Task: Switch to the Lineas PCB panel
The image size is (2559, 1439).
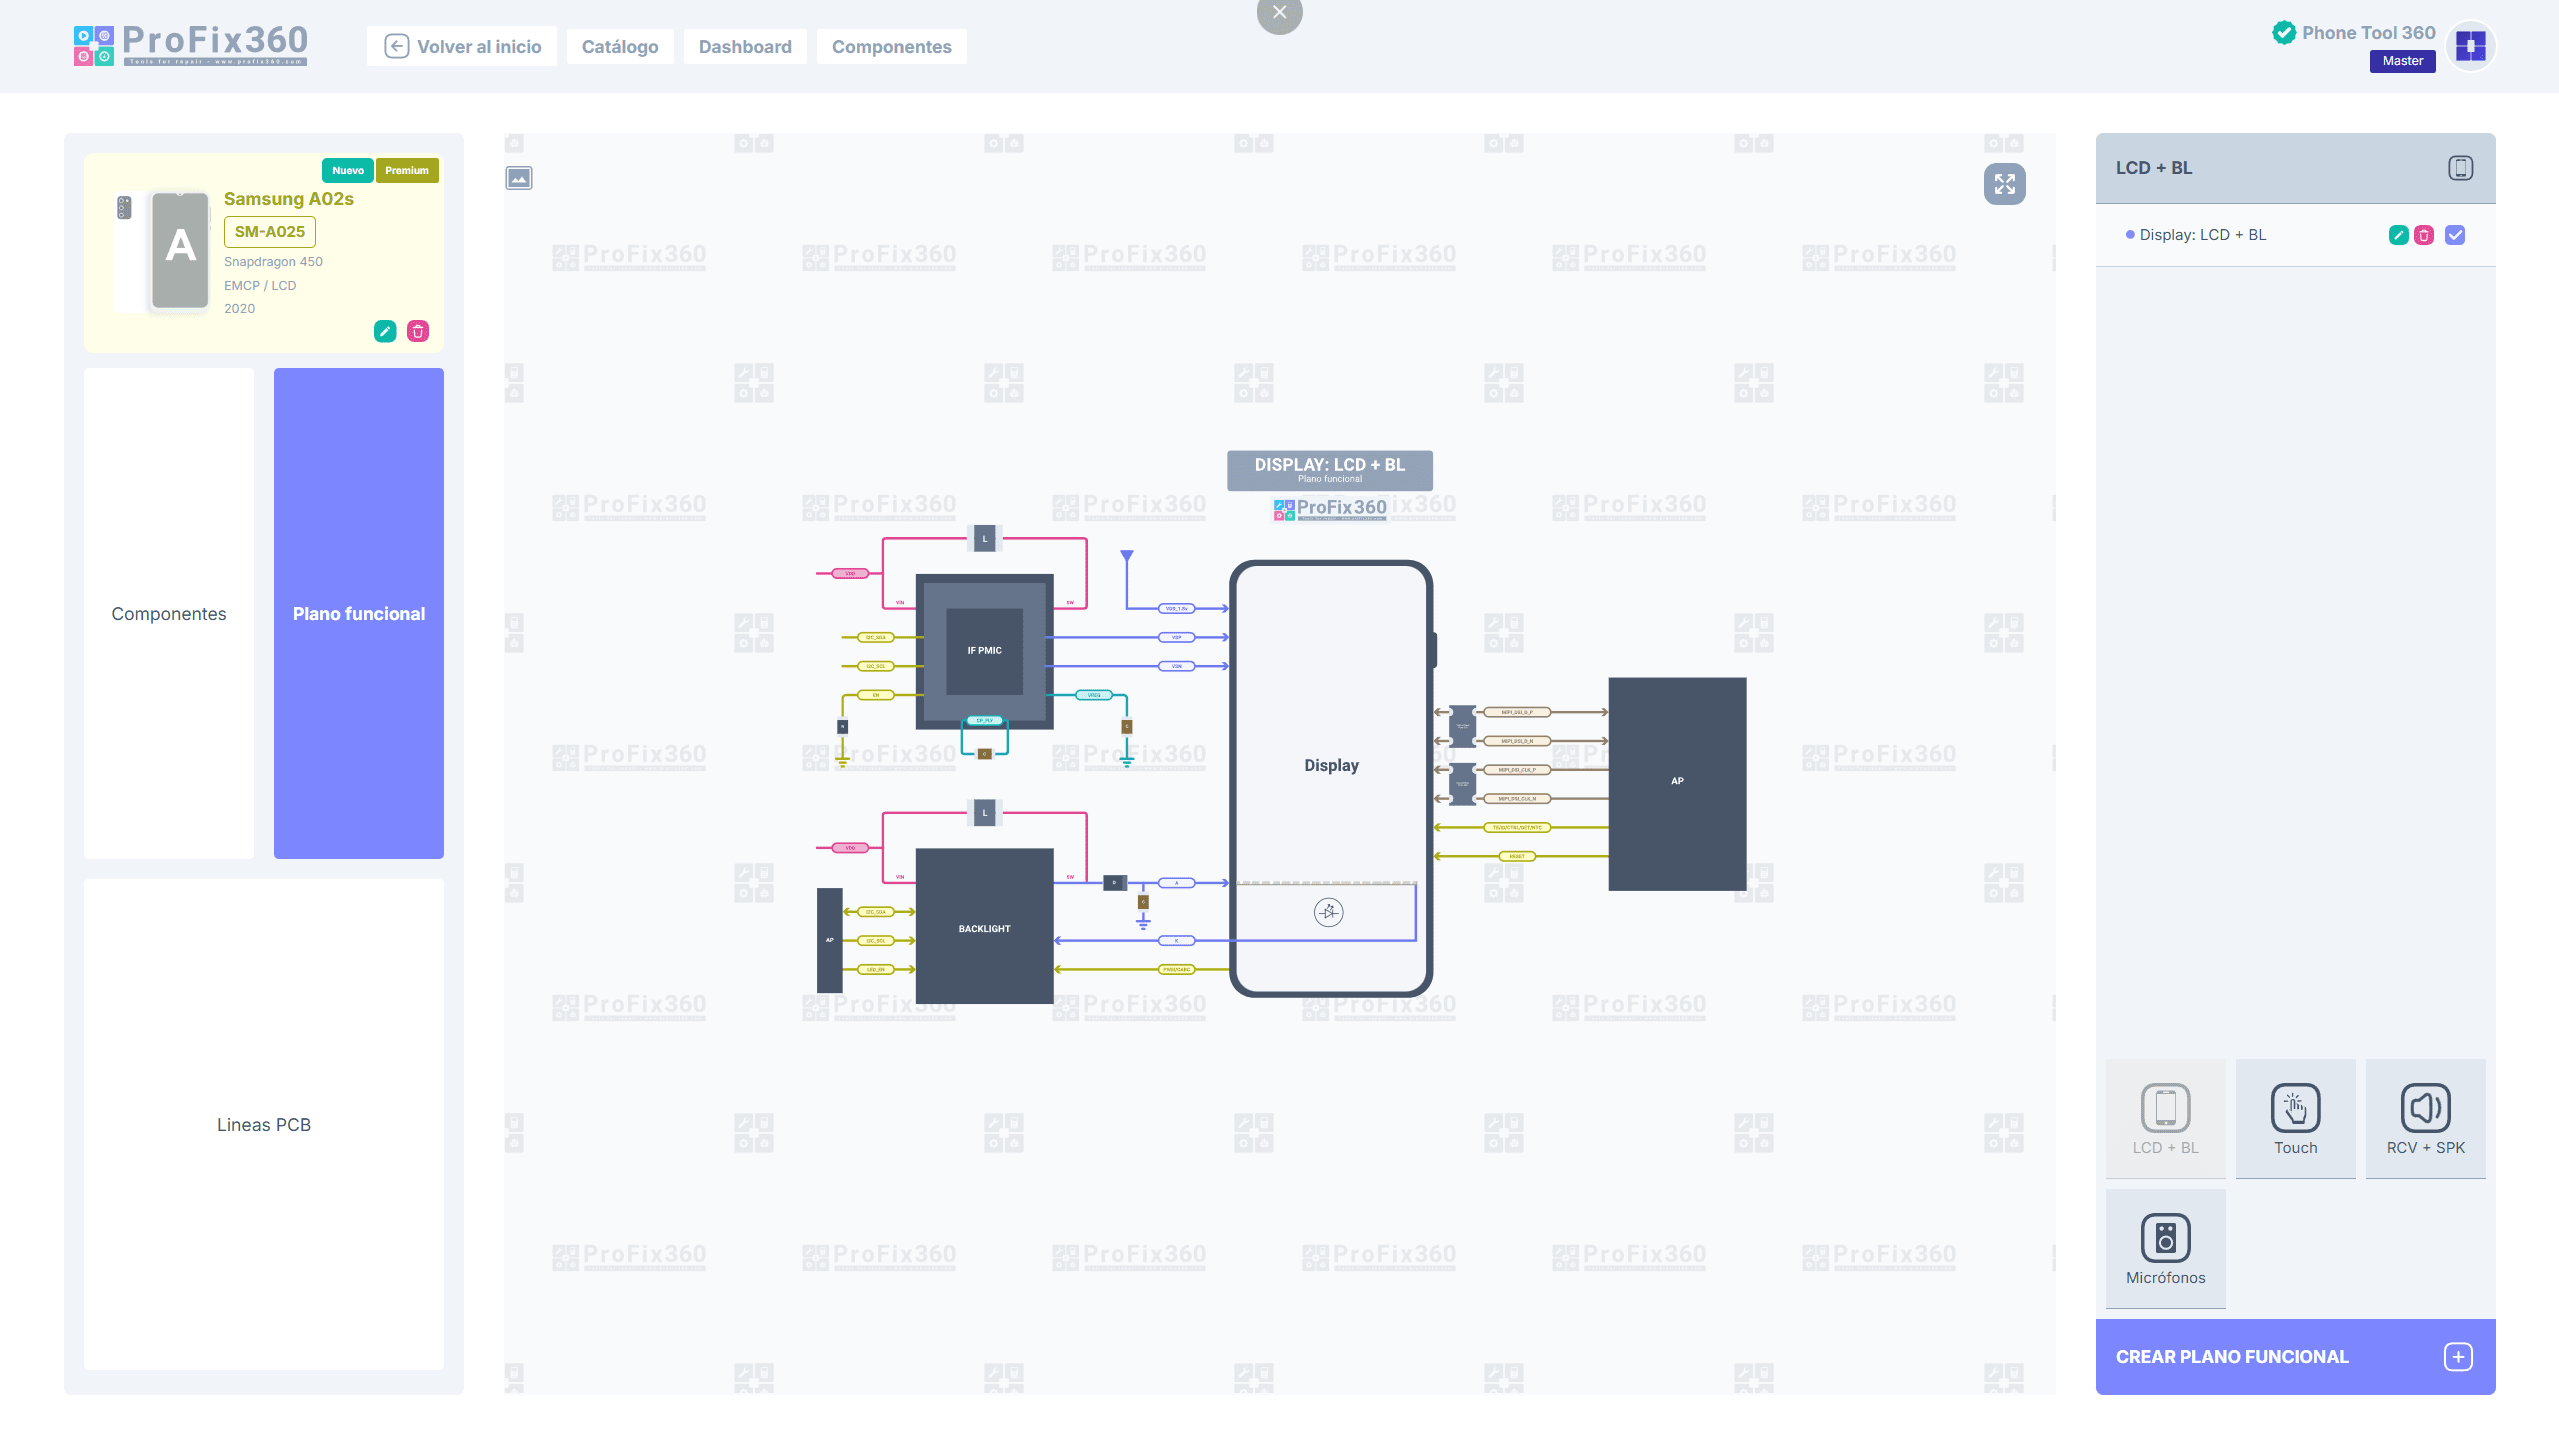Action: [x=264, y=1124]
